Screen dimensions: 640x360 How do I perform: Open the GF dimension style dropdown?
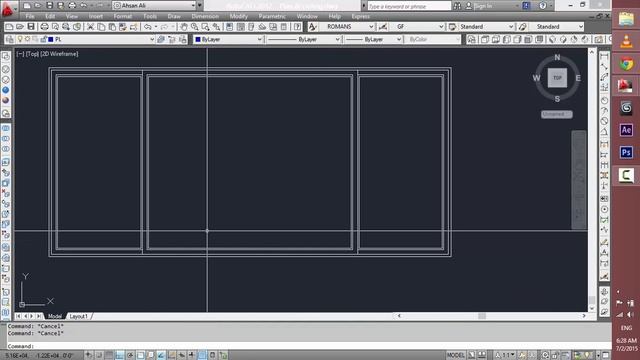point(441,27)
